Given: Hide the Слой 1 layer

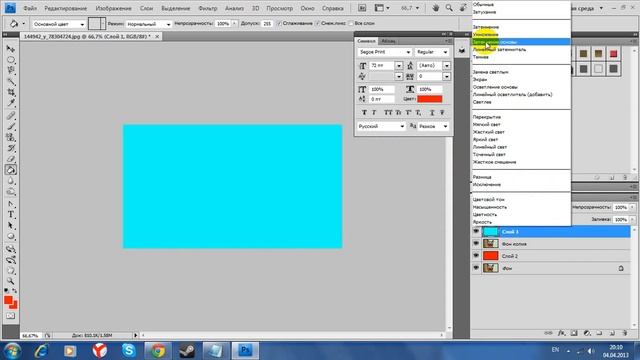Looking at the screenshot, I should click(476, 231).
